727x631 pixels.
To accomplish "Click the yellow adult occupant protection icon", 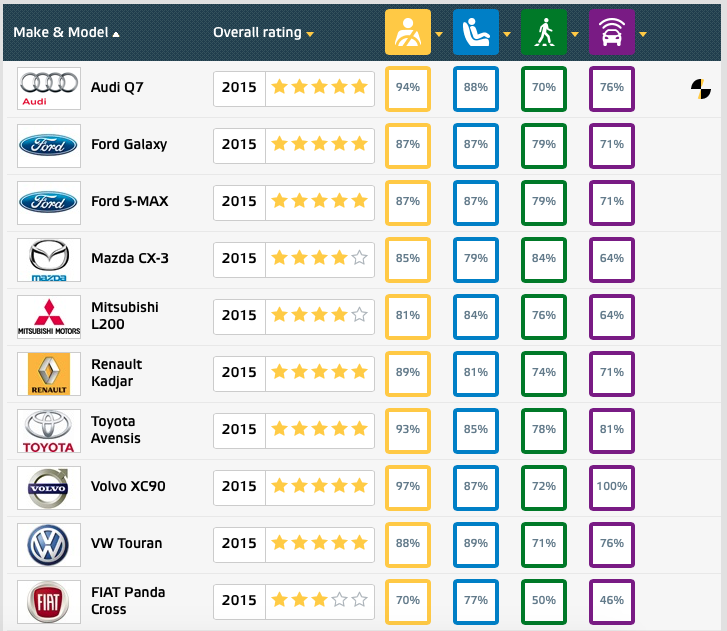I will pyautogui.click(x=408, y=32).
